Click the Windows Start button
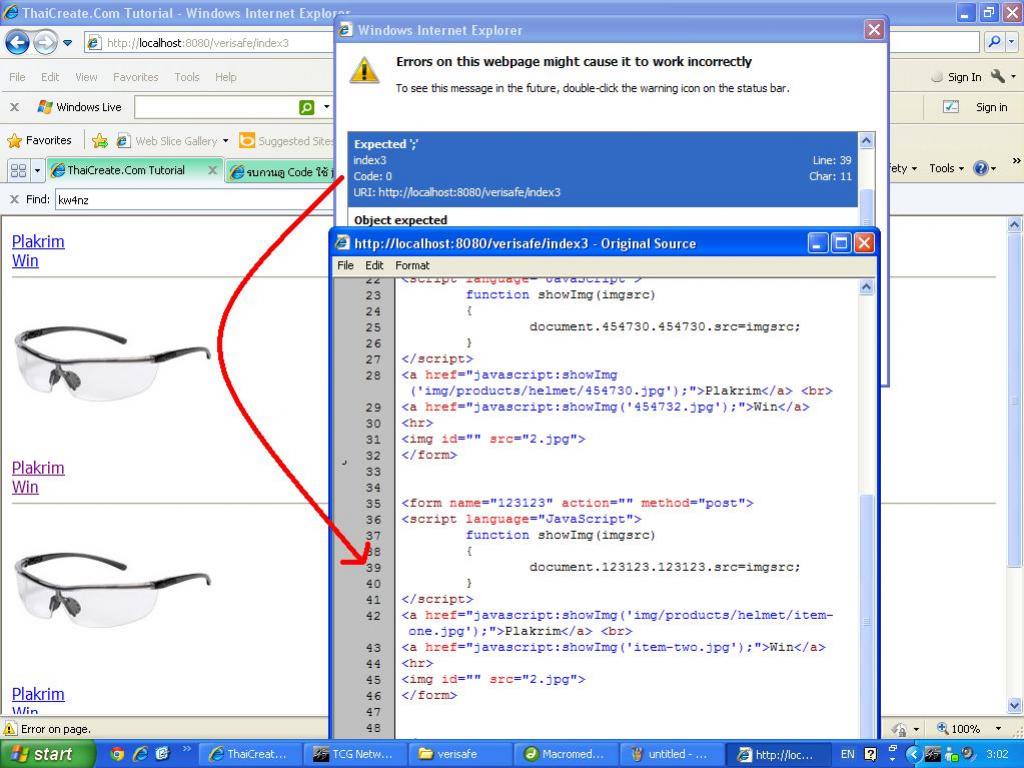The width and height of the screenshot is (1024, 768). tap(47, 754)
